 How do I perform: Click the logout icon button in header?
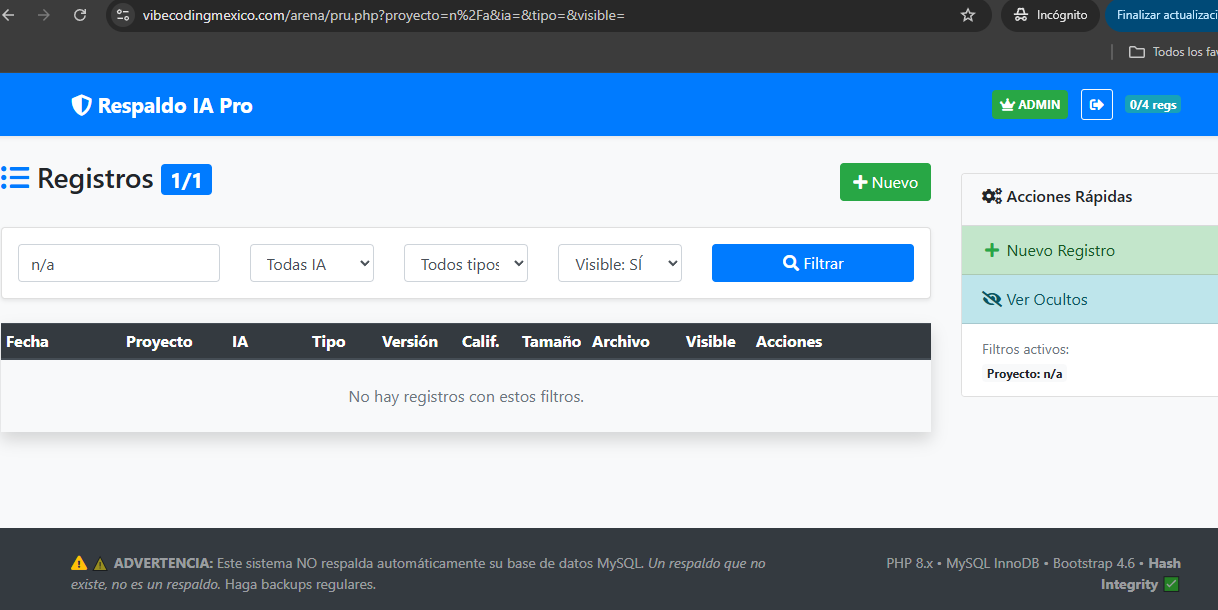pyautogui.click(x=1097, y=104)
